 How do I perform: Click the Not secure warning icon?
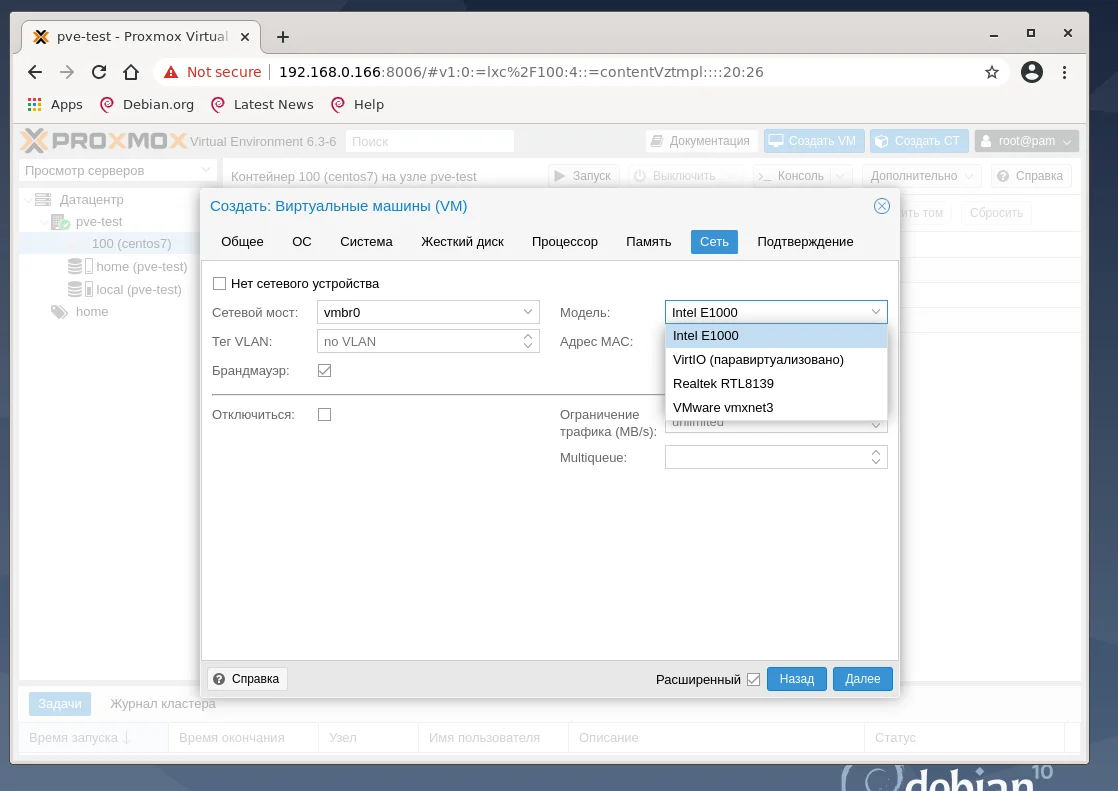point(173,71)
